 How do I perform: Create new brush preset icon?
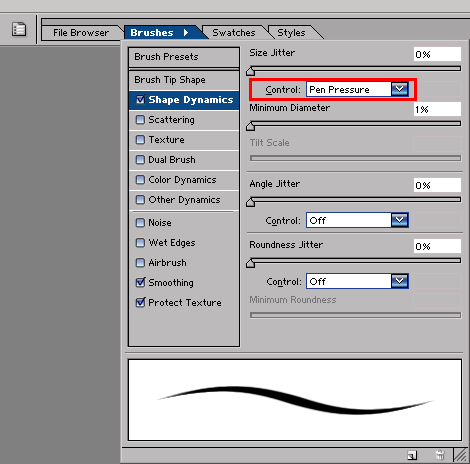412,455
